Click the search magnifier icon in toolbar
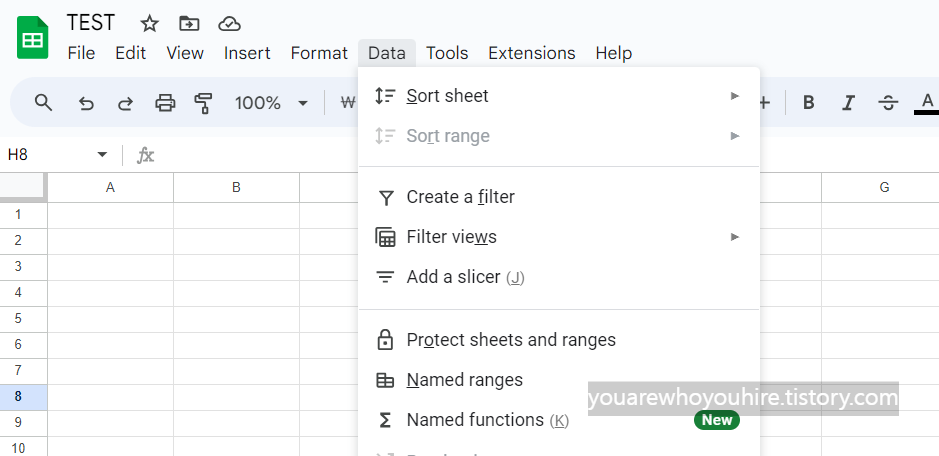The width and height of the screenshot is (939, 456). click(43, 102)
